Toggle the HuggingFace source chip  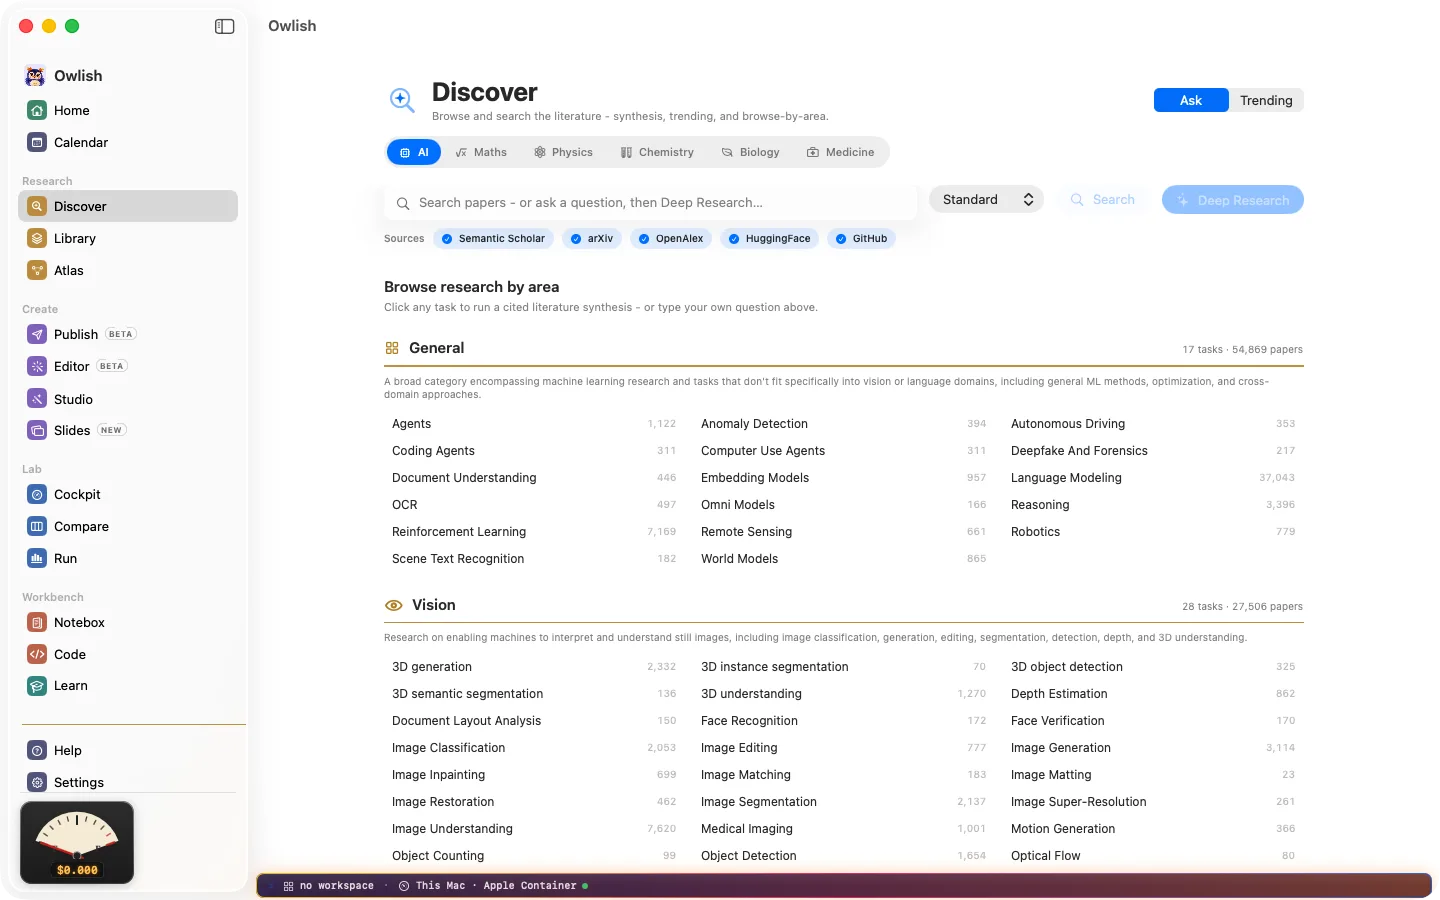(x=769, y=238)
